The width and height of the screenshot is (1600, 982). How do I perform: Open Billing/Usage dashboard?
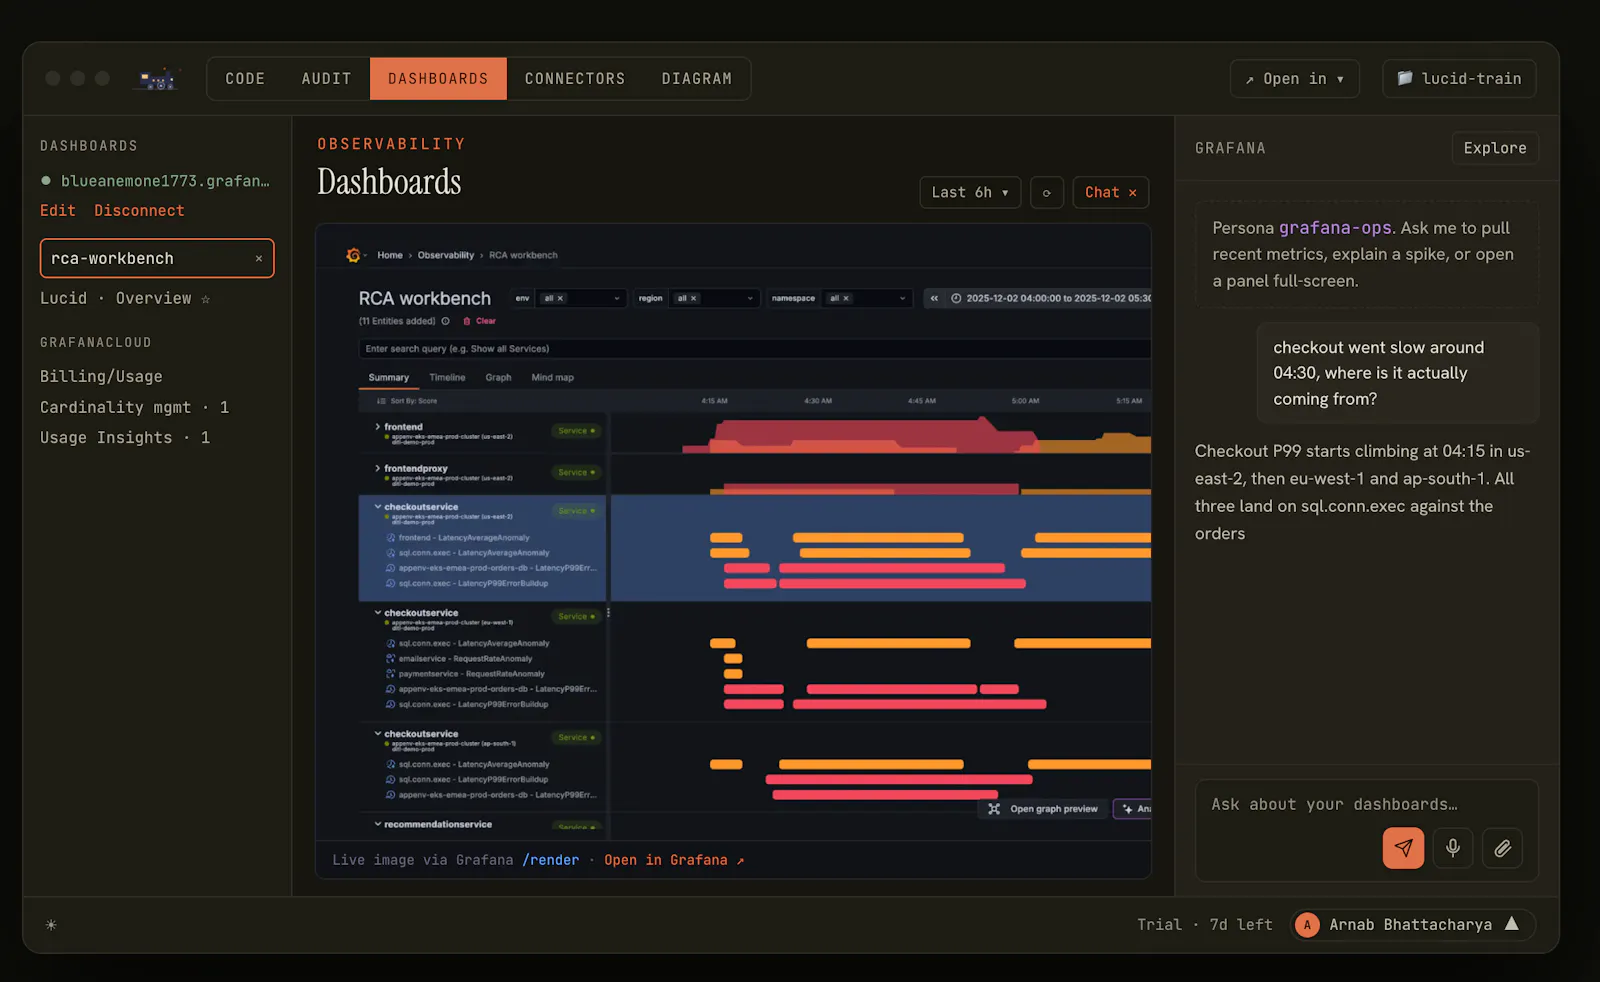click(x=101, y=377)
